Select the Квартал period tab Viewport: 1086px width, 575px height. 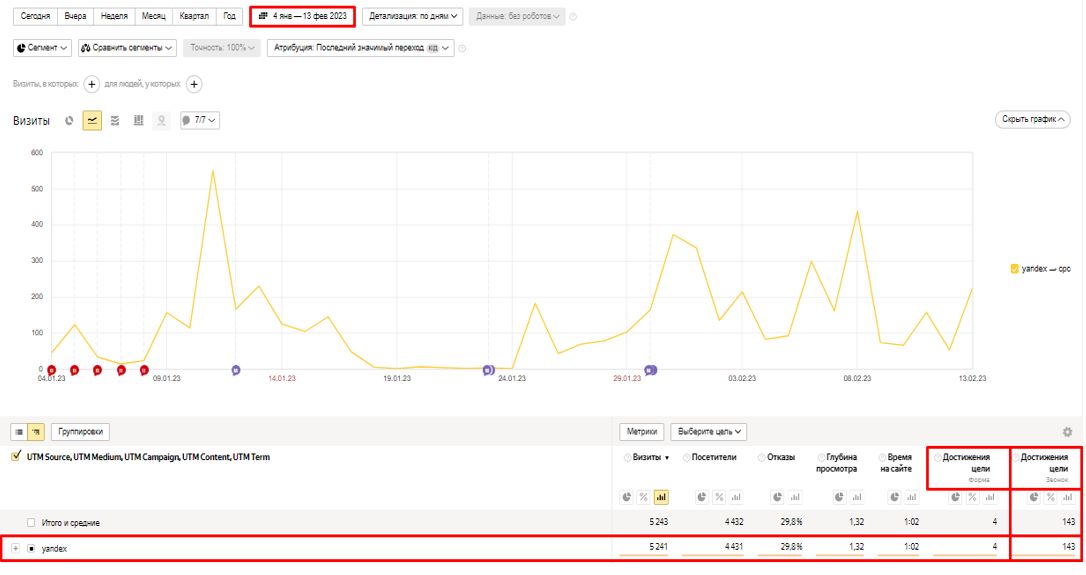[195, 16]
